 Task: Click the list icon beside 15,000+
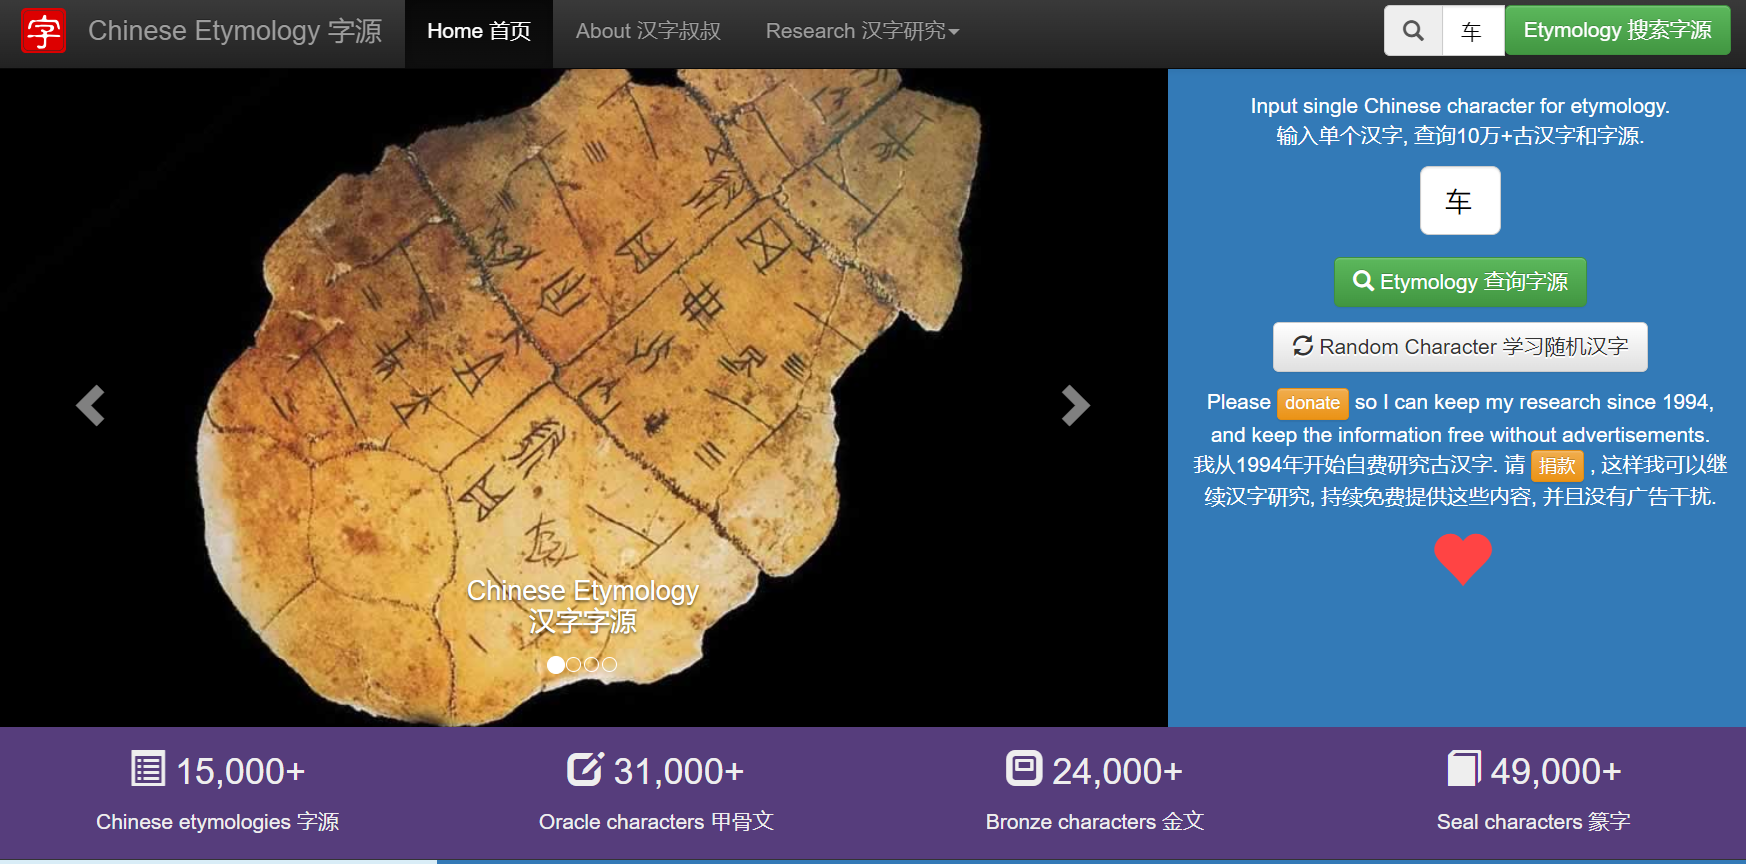tap(148, 769)
